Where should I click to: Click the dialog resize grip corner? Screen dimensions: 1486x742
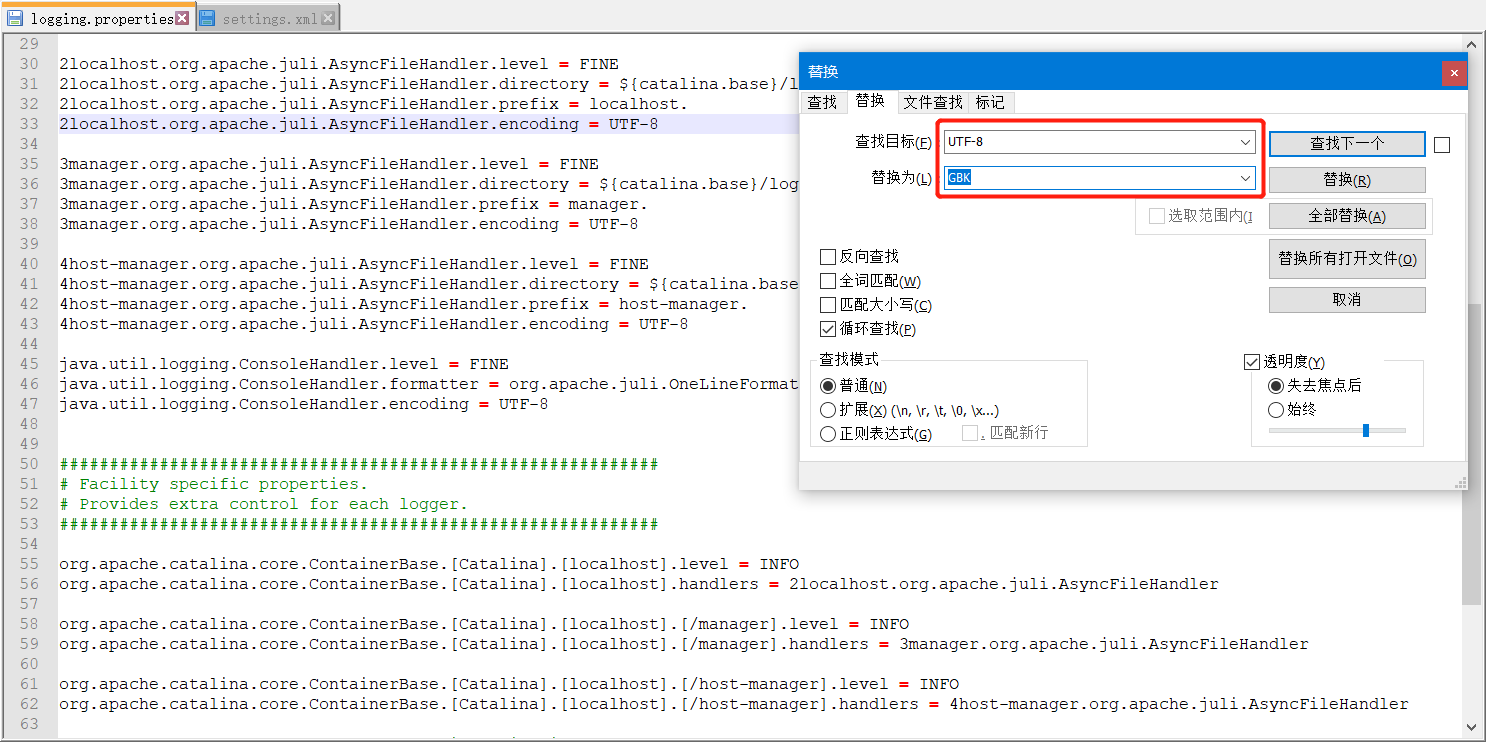pos(1460,482)
